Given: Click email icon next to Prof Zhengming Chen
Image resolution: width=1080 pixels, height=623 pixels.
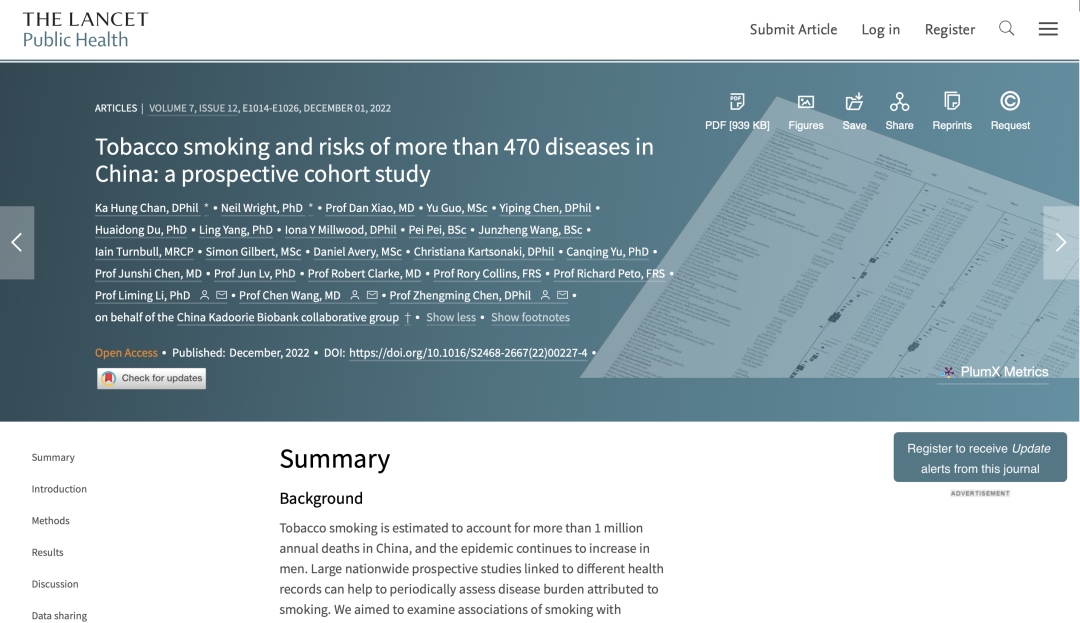Looking at the screenshot, I should click(x=562, y=295).
